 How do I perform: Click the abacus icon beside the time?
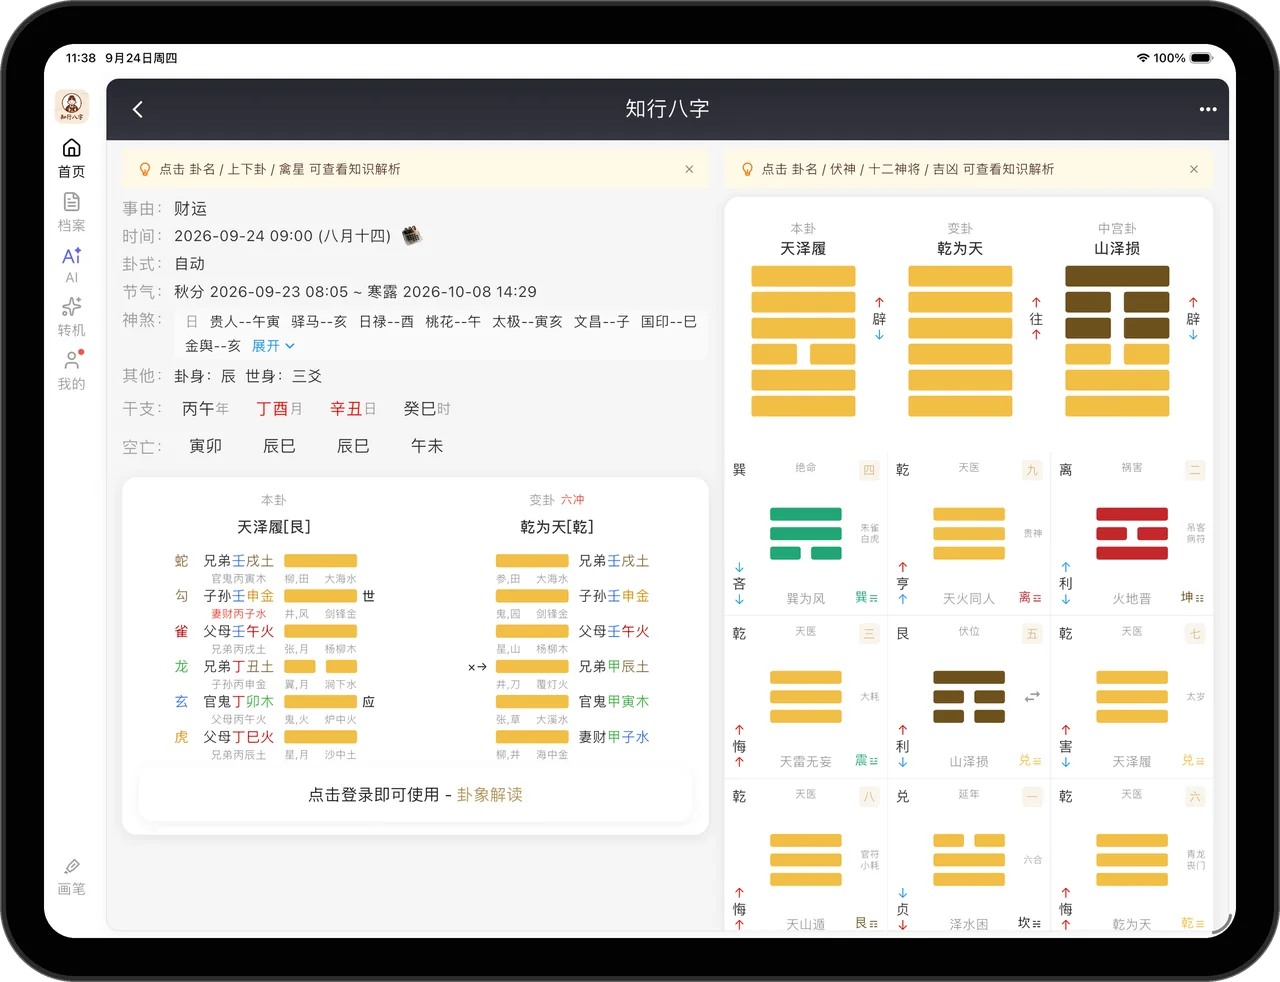click(412, 236)
